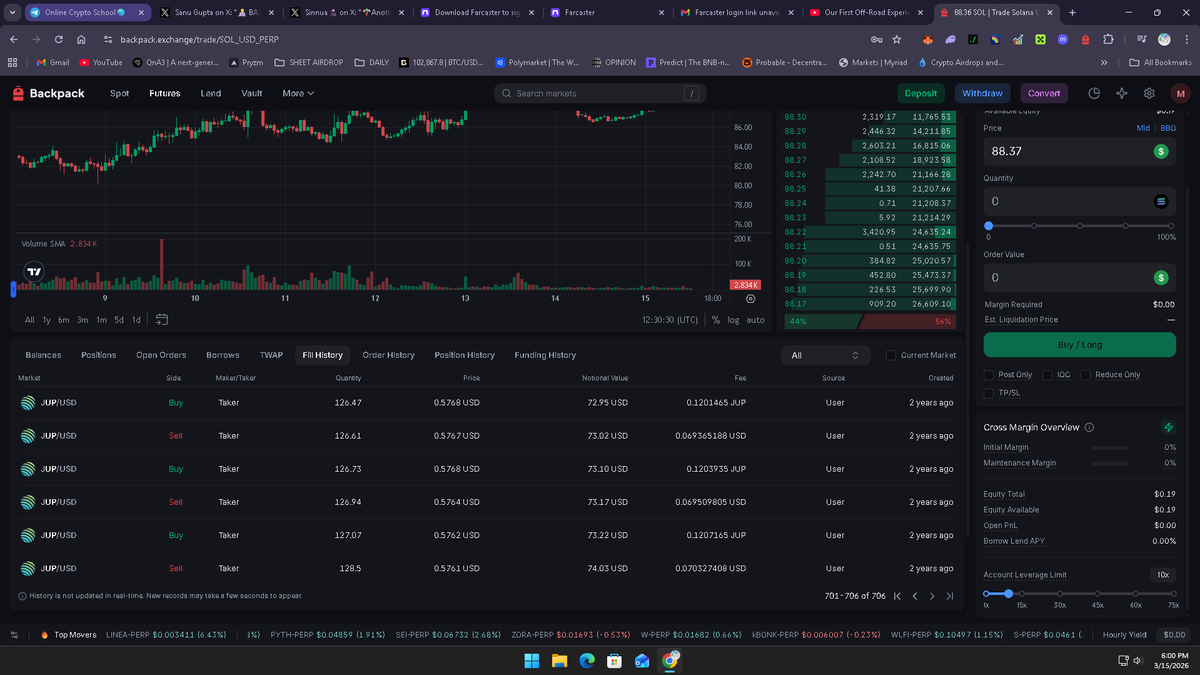Image resolution: width=1200 pixels, height=675 pixels.
Task: Switch to the Positions tab
Action: coord(98,355)
